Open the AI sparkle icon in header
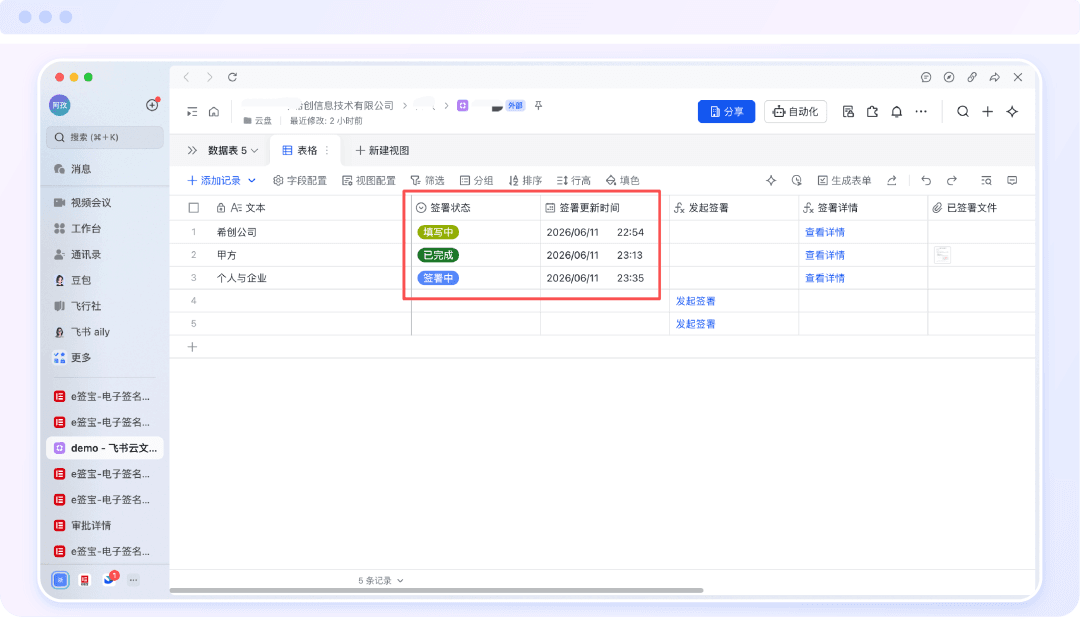Screen dimensions: 1080x626 (1012, 112)
